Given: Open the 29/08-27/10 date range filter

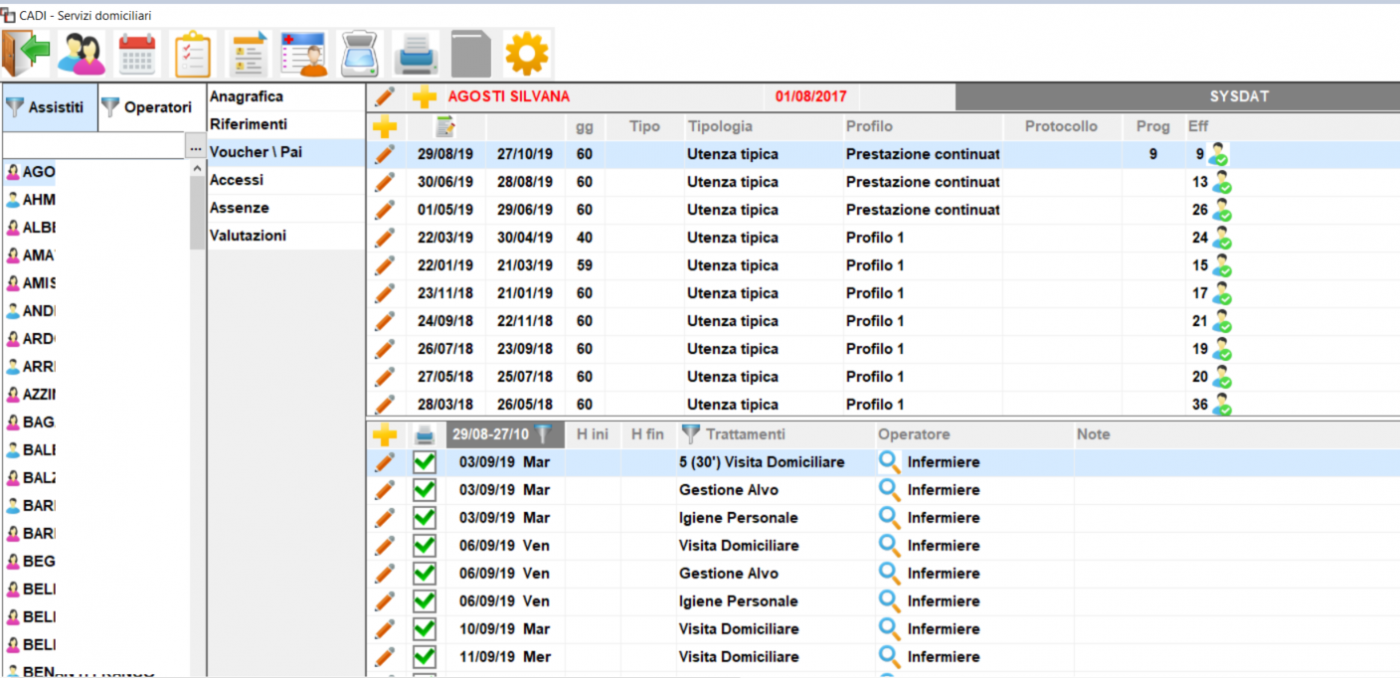Looking at the screenshot, I should pos(543,434).
